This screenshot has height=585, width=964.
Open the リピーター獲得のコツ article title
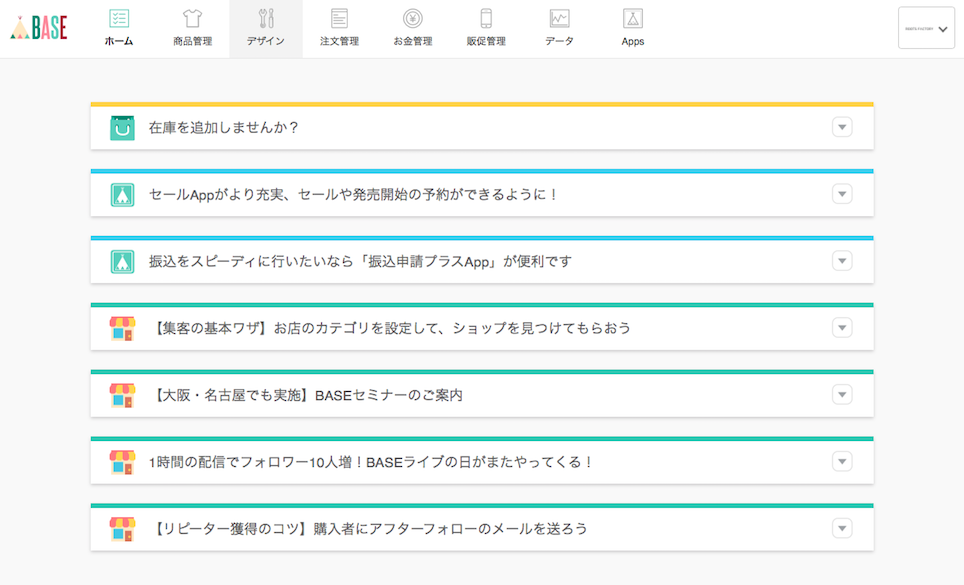click(x=367, y=529)
